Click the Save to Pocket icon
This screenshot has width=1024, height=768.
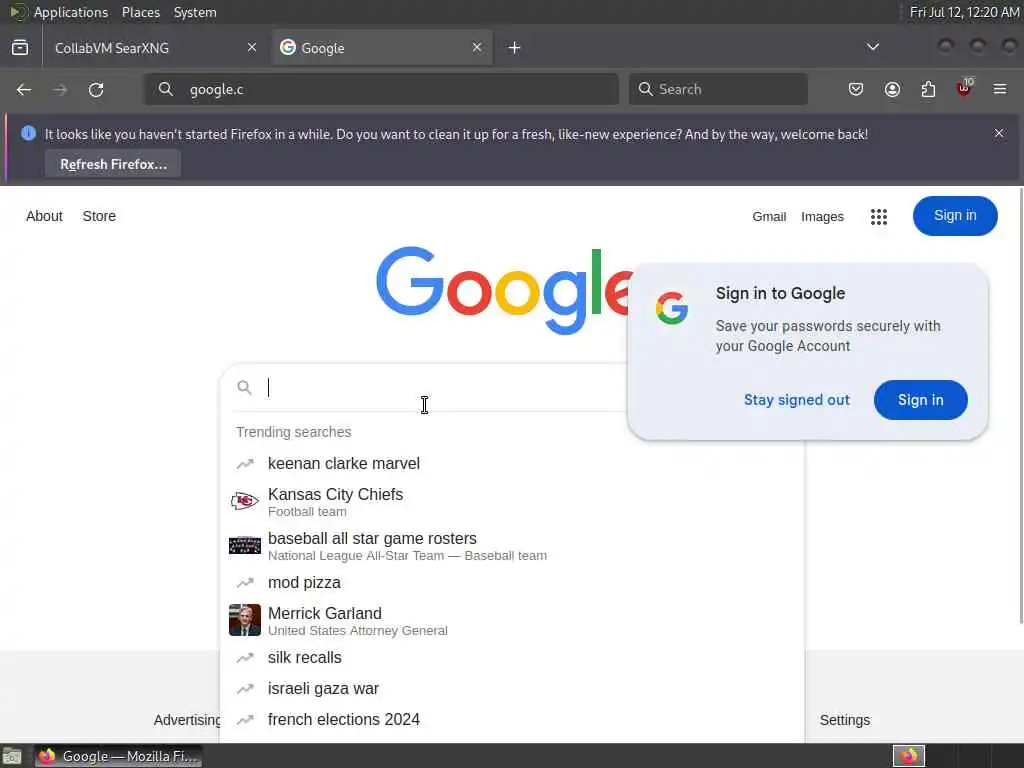(856, 89)
